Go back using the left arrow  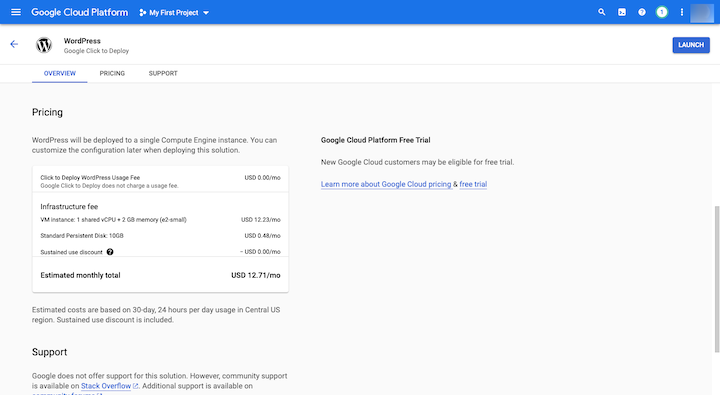14,44
